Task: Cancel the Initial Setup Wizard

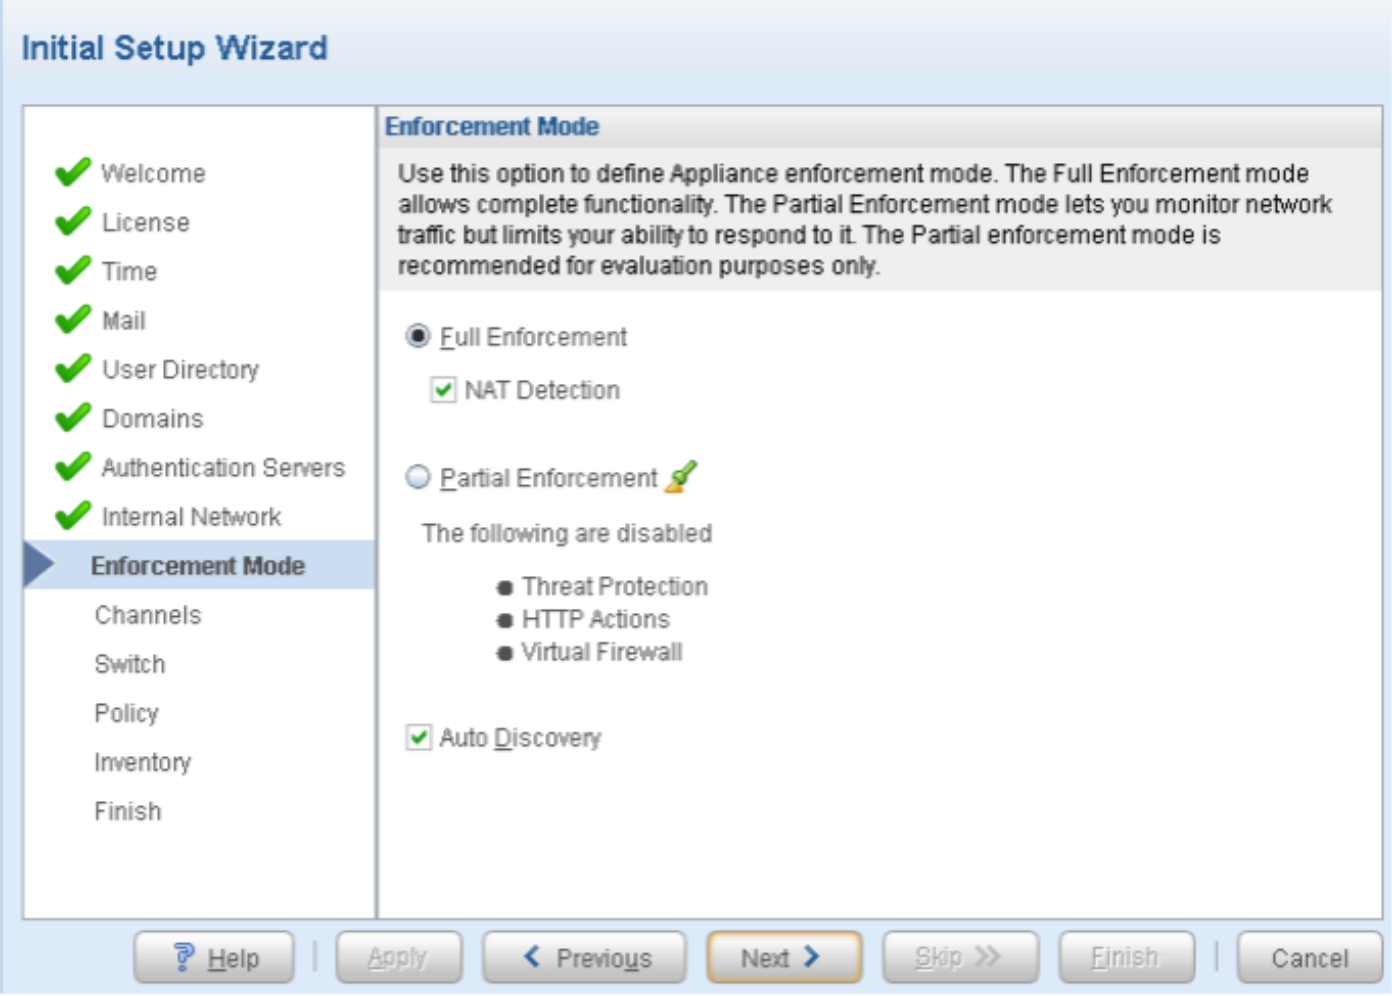Action: click(1309, 958)
